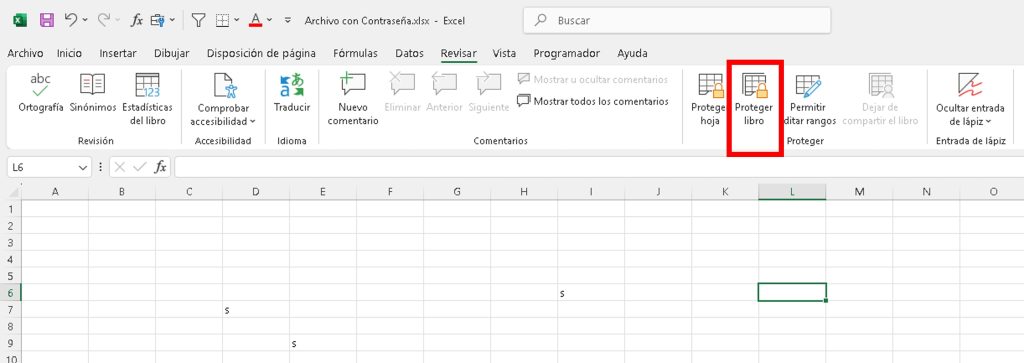Open the Sinónimos thesaurus tool
Screen dimensions: 1024x363
[x=92, y=85]
